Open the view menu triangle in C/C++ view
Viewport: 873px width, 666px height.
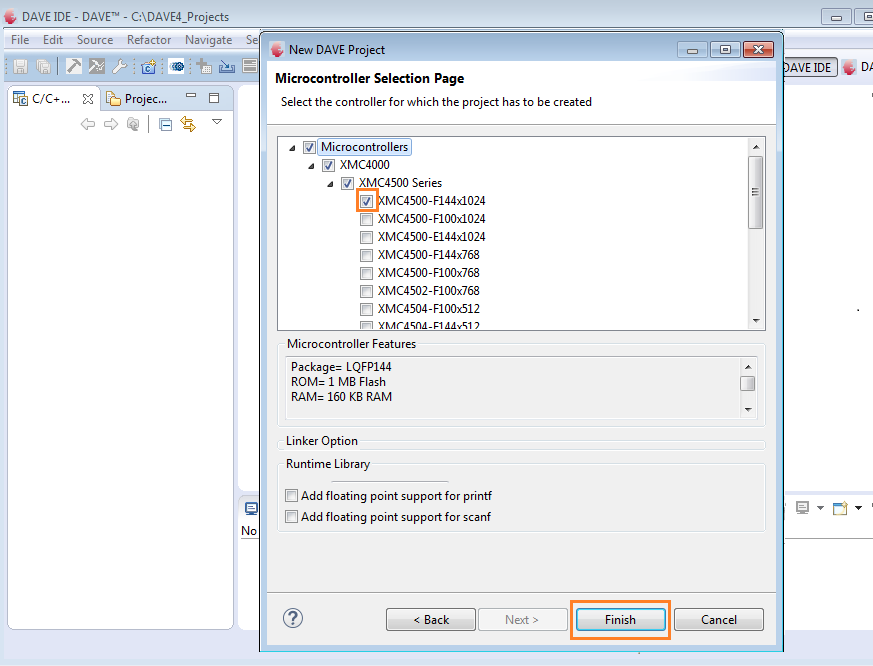(x=217, y=121)
